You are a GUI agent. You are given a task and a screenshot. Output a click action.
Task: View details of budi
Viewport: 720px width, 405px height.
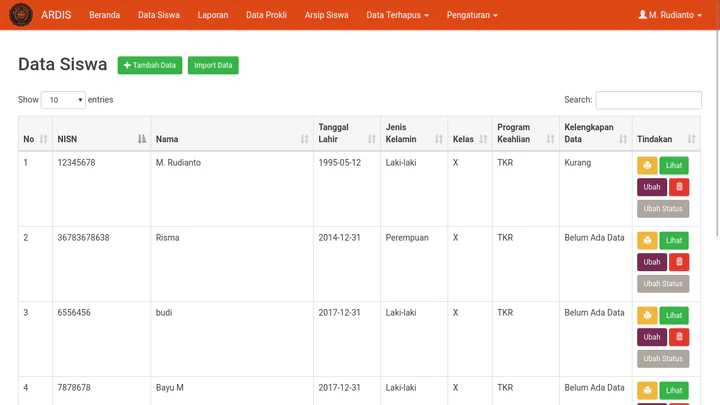(x=674, y=315)
